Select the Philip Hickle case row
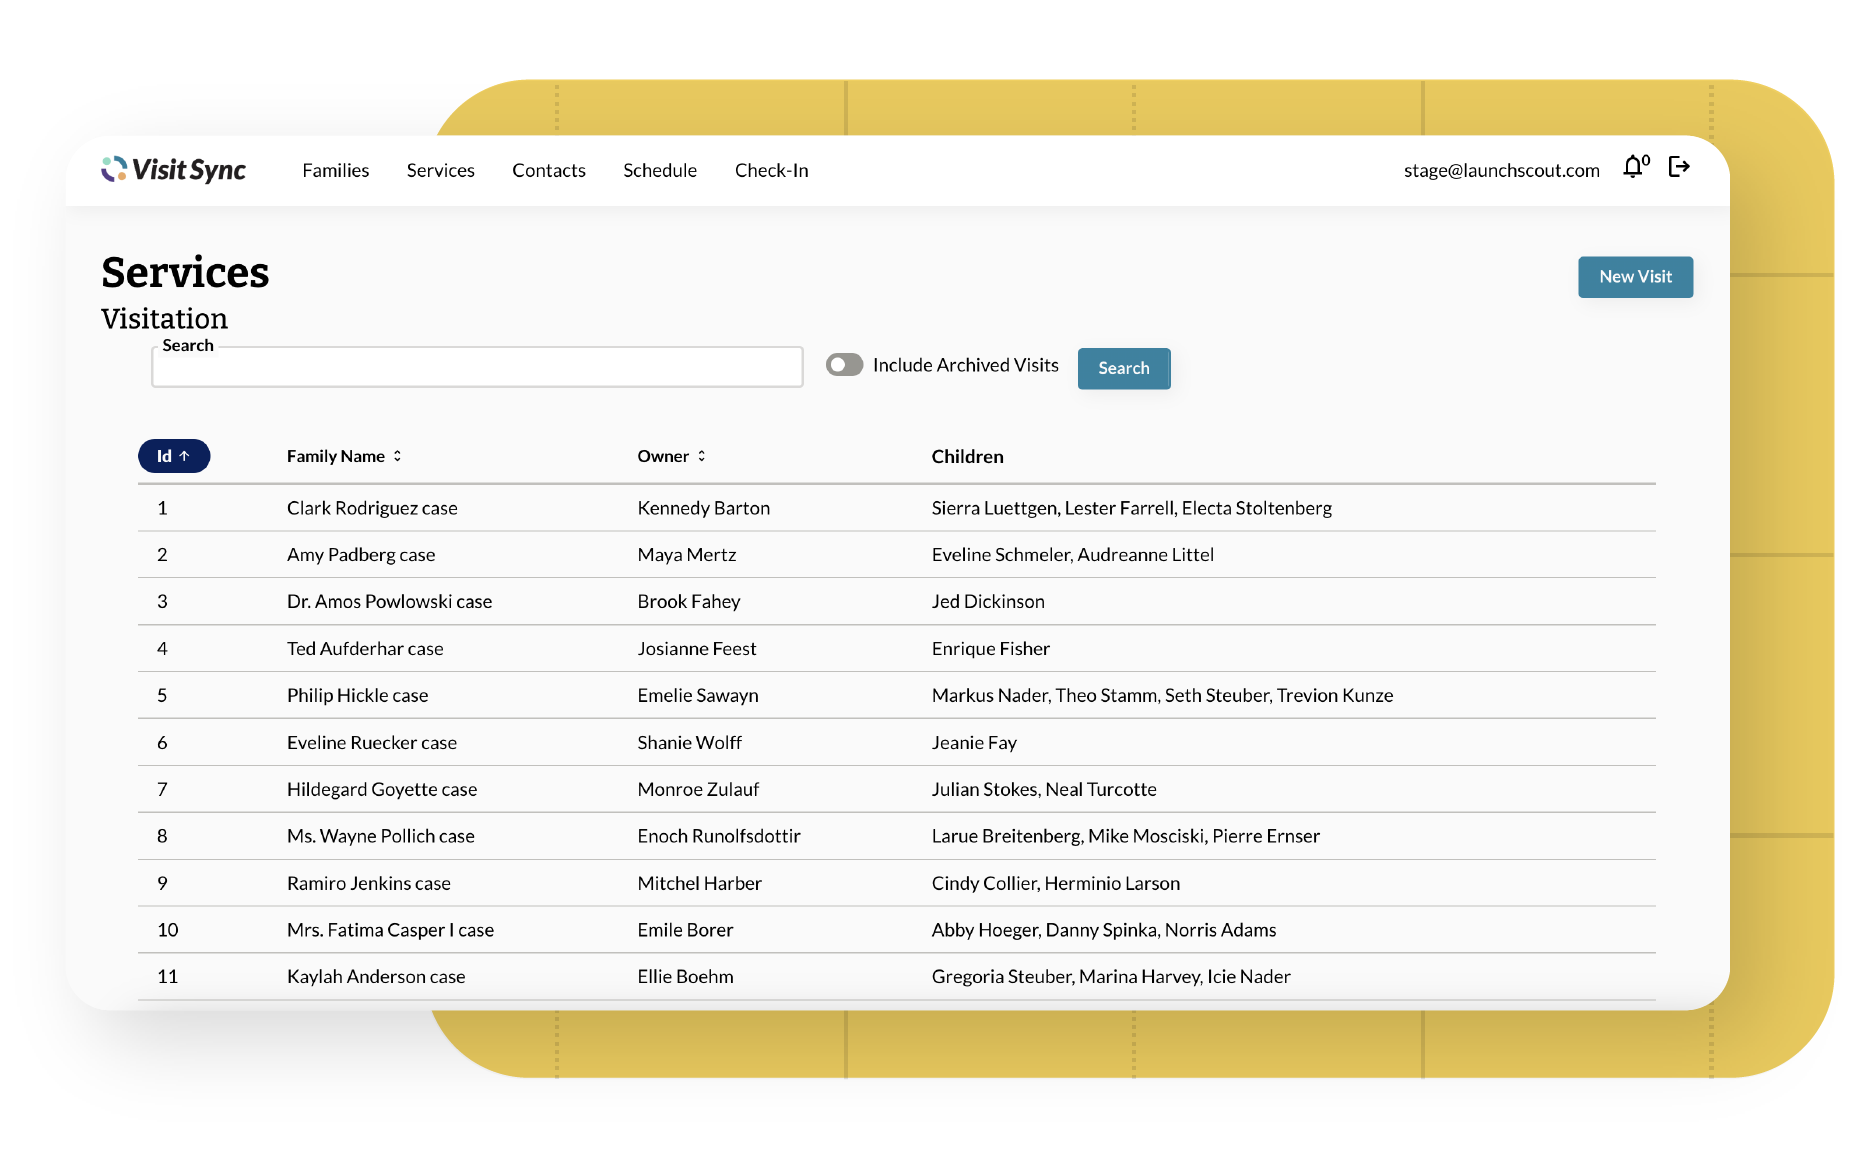 pos(357,695)
